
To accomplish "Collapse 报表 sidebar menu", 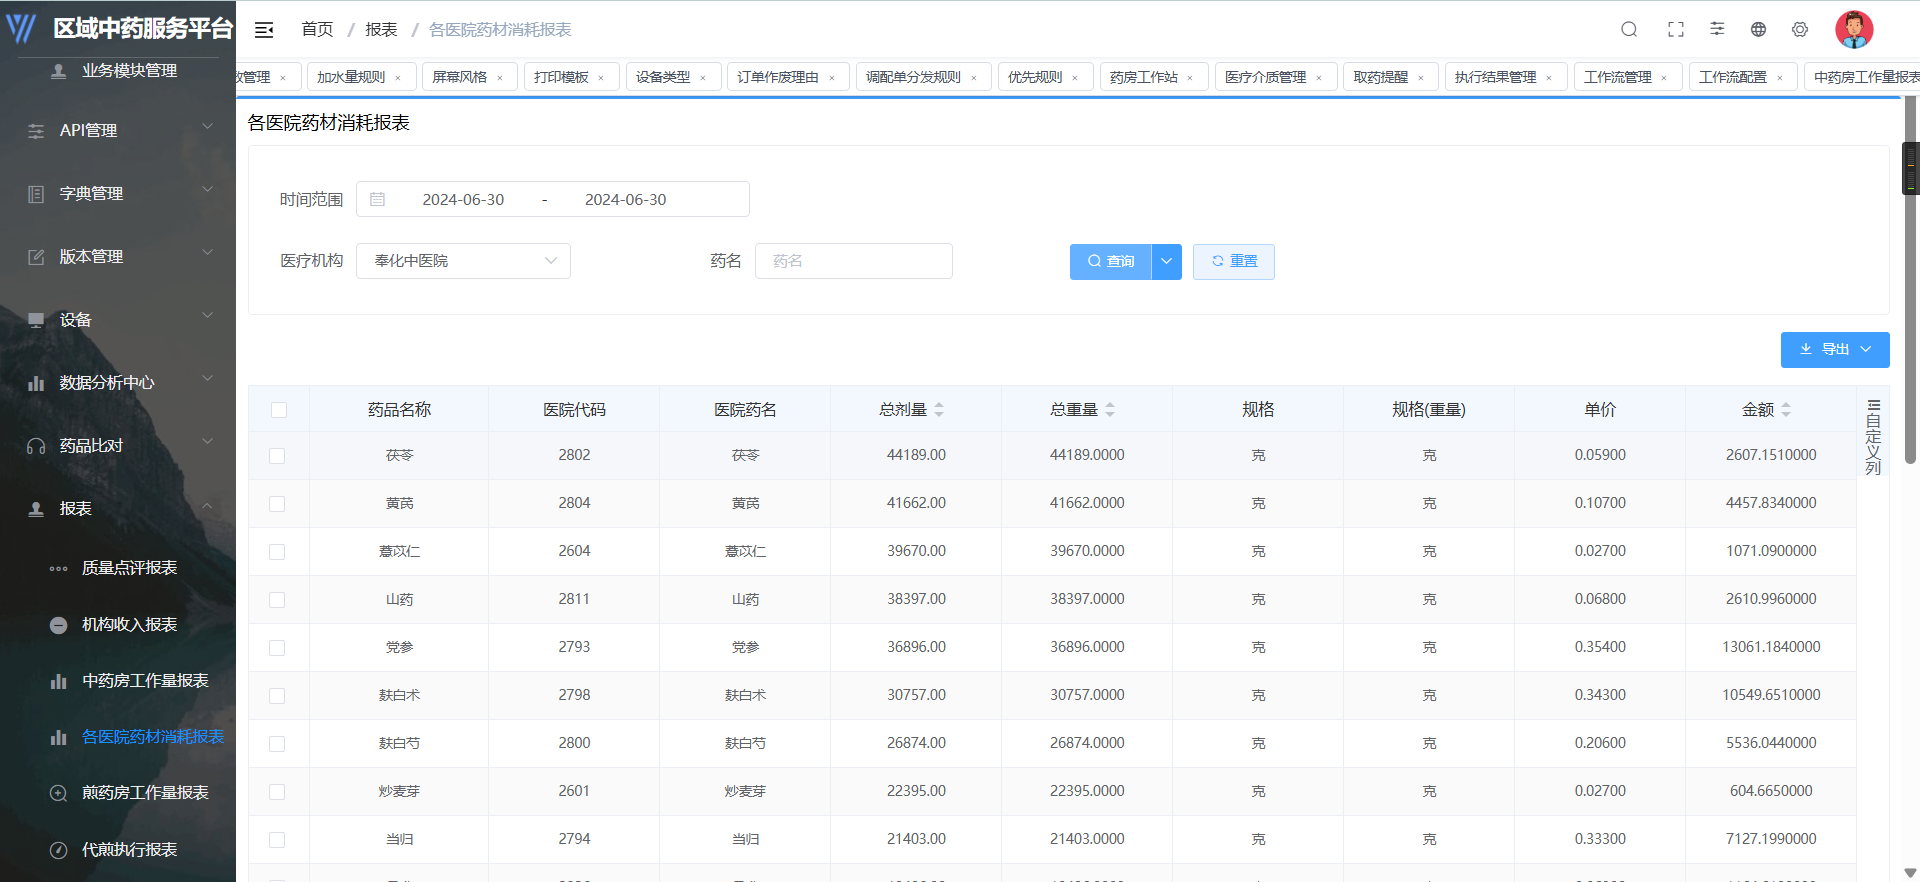I will click(x=118, y=508).
